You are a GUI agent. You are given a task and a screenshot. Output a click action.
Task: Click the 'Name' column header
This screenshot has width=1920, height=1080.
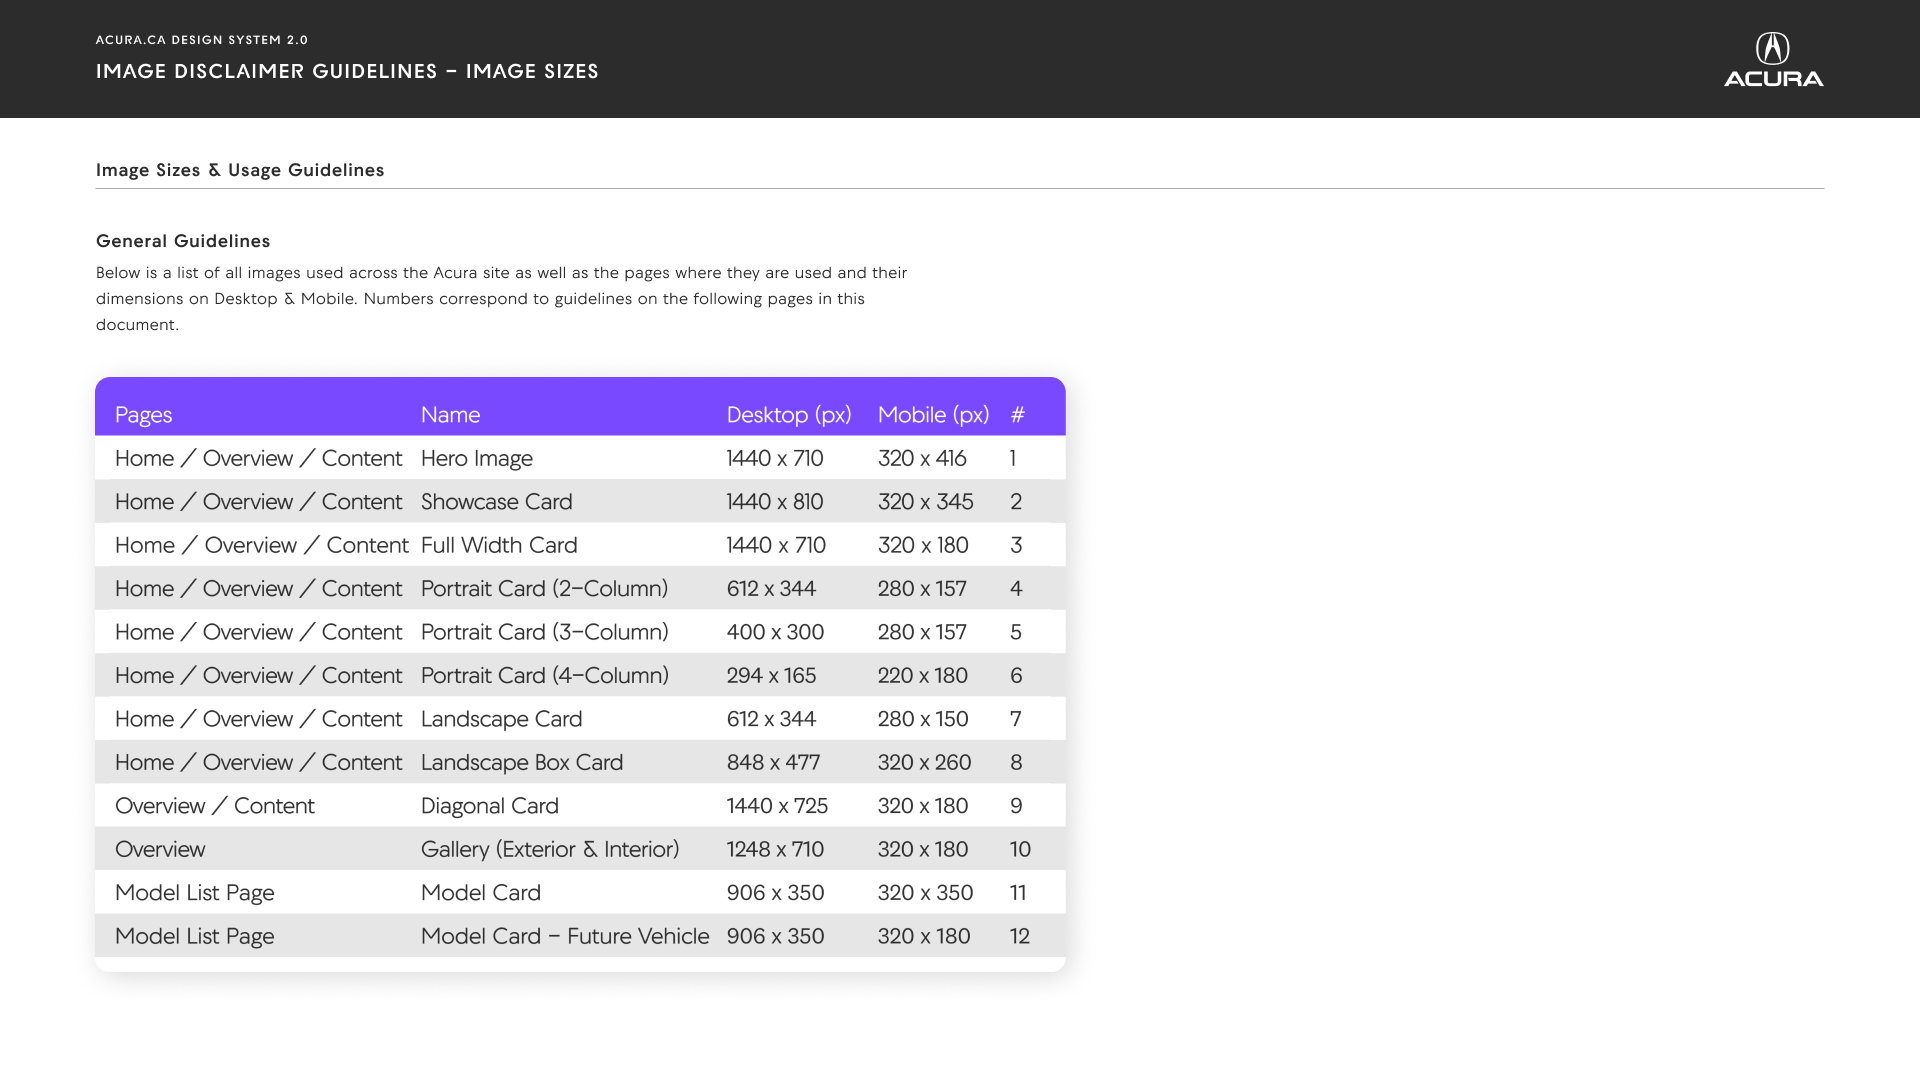[450, 415]
